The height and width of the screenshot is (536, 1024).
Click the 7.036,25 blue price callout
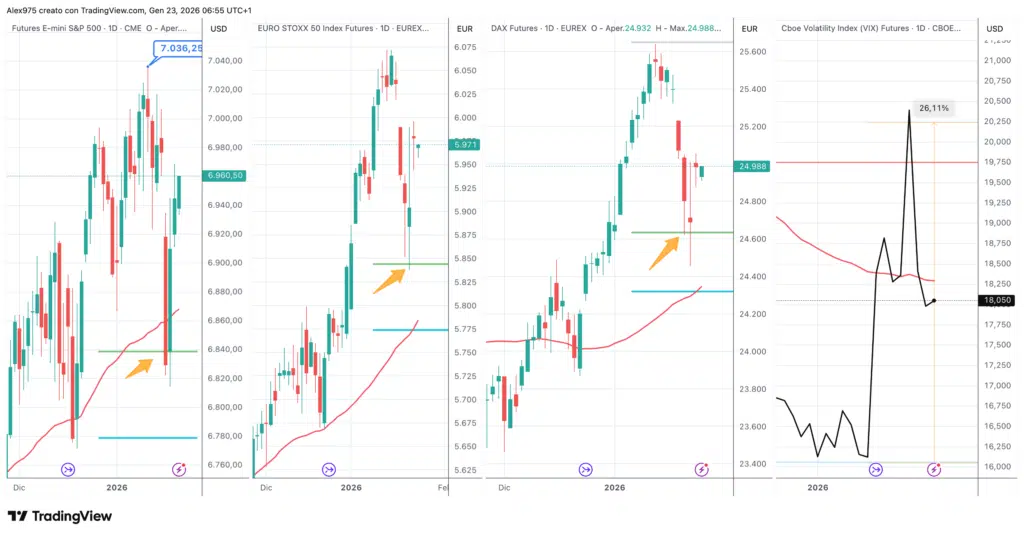click(180, 47)
